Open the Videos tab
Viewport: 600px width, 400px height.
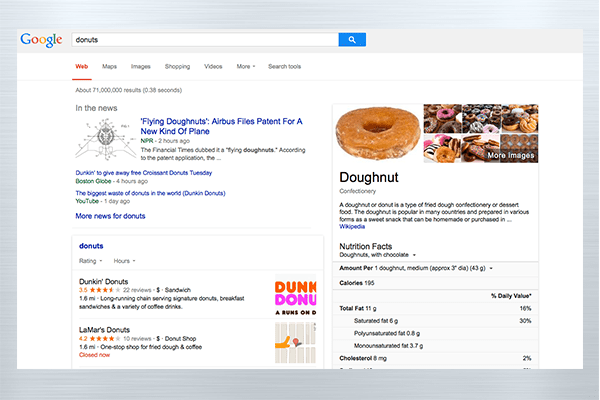(x=213, y=67)
